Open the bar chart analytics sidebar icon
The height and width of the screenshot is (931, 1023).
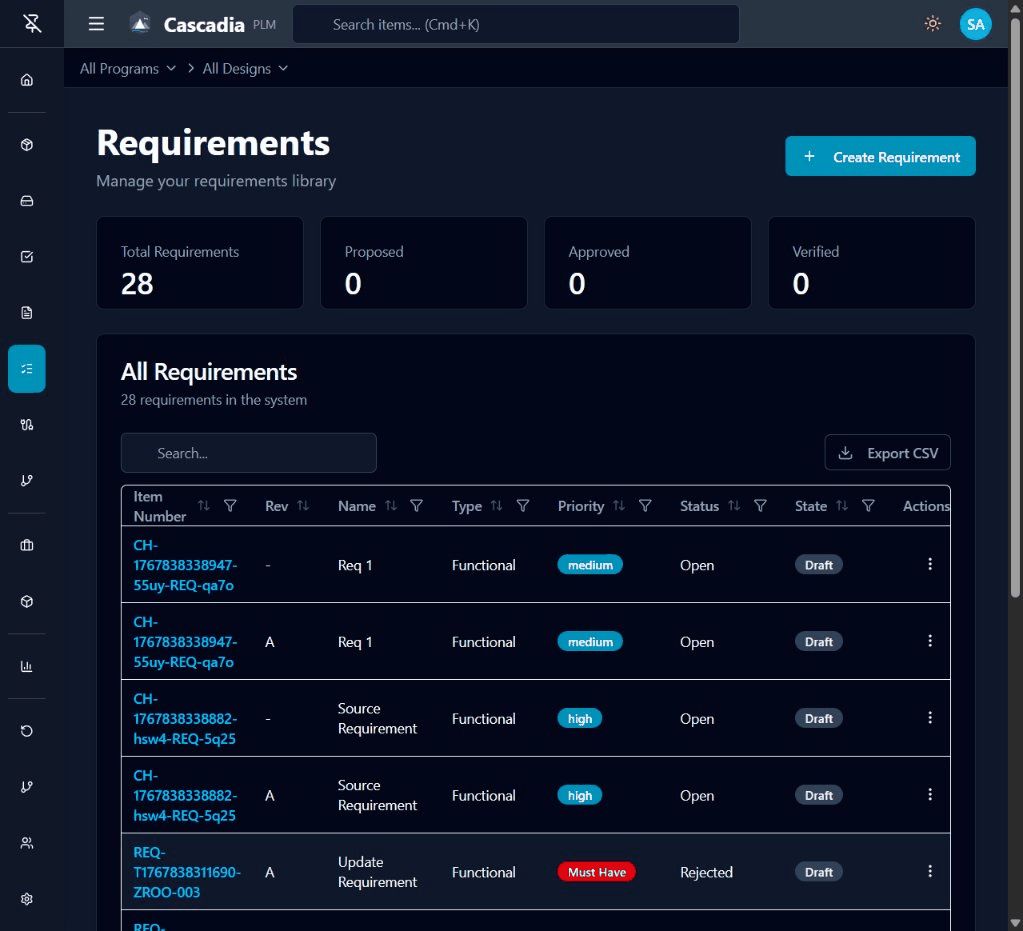(x=26, y=665)
